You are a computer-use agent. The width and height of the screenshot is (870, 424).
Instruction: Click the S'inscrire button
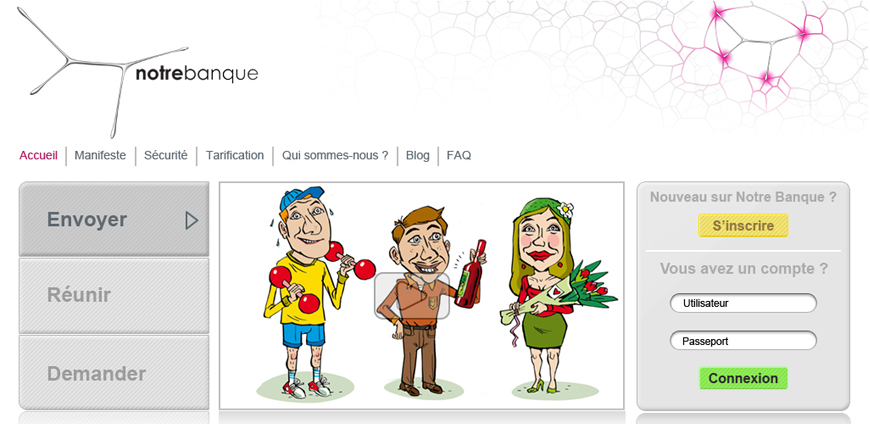pos(743,225)
